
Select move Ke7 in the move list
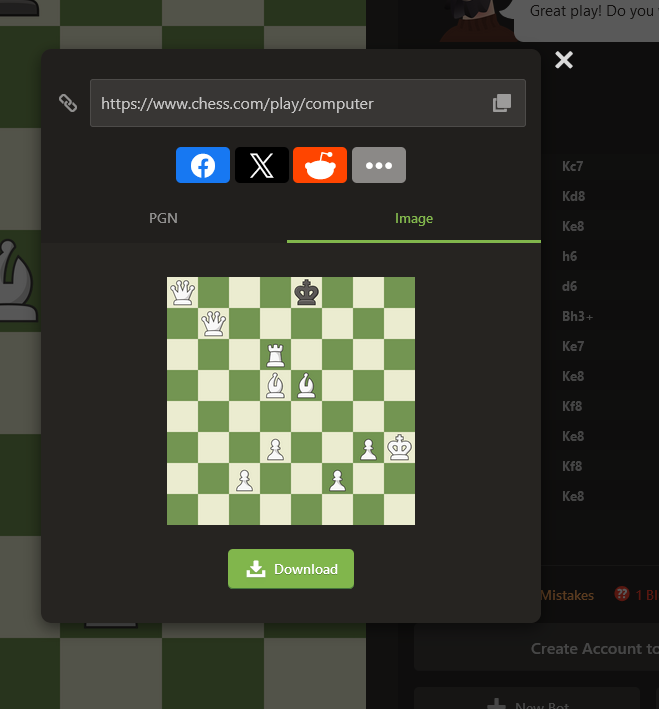pyautogui.click(x=573, y=346)
